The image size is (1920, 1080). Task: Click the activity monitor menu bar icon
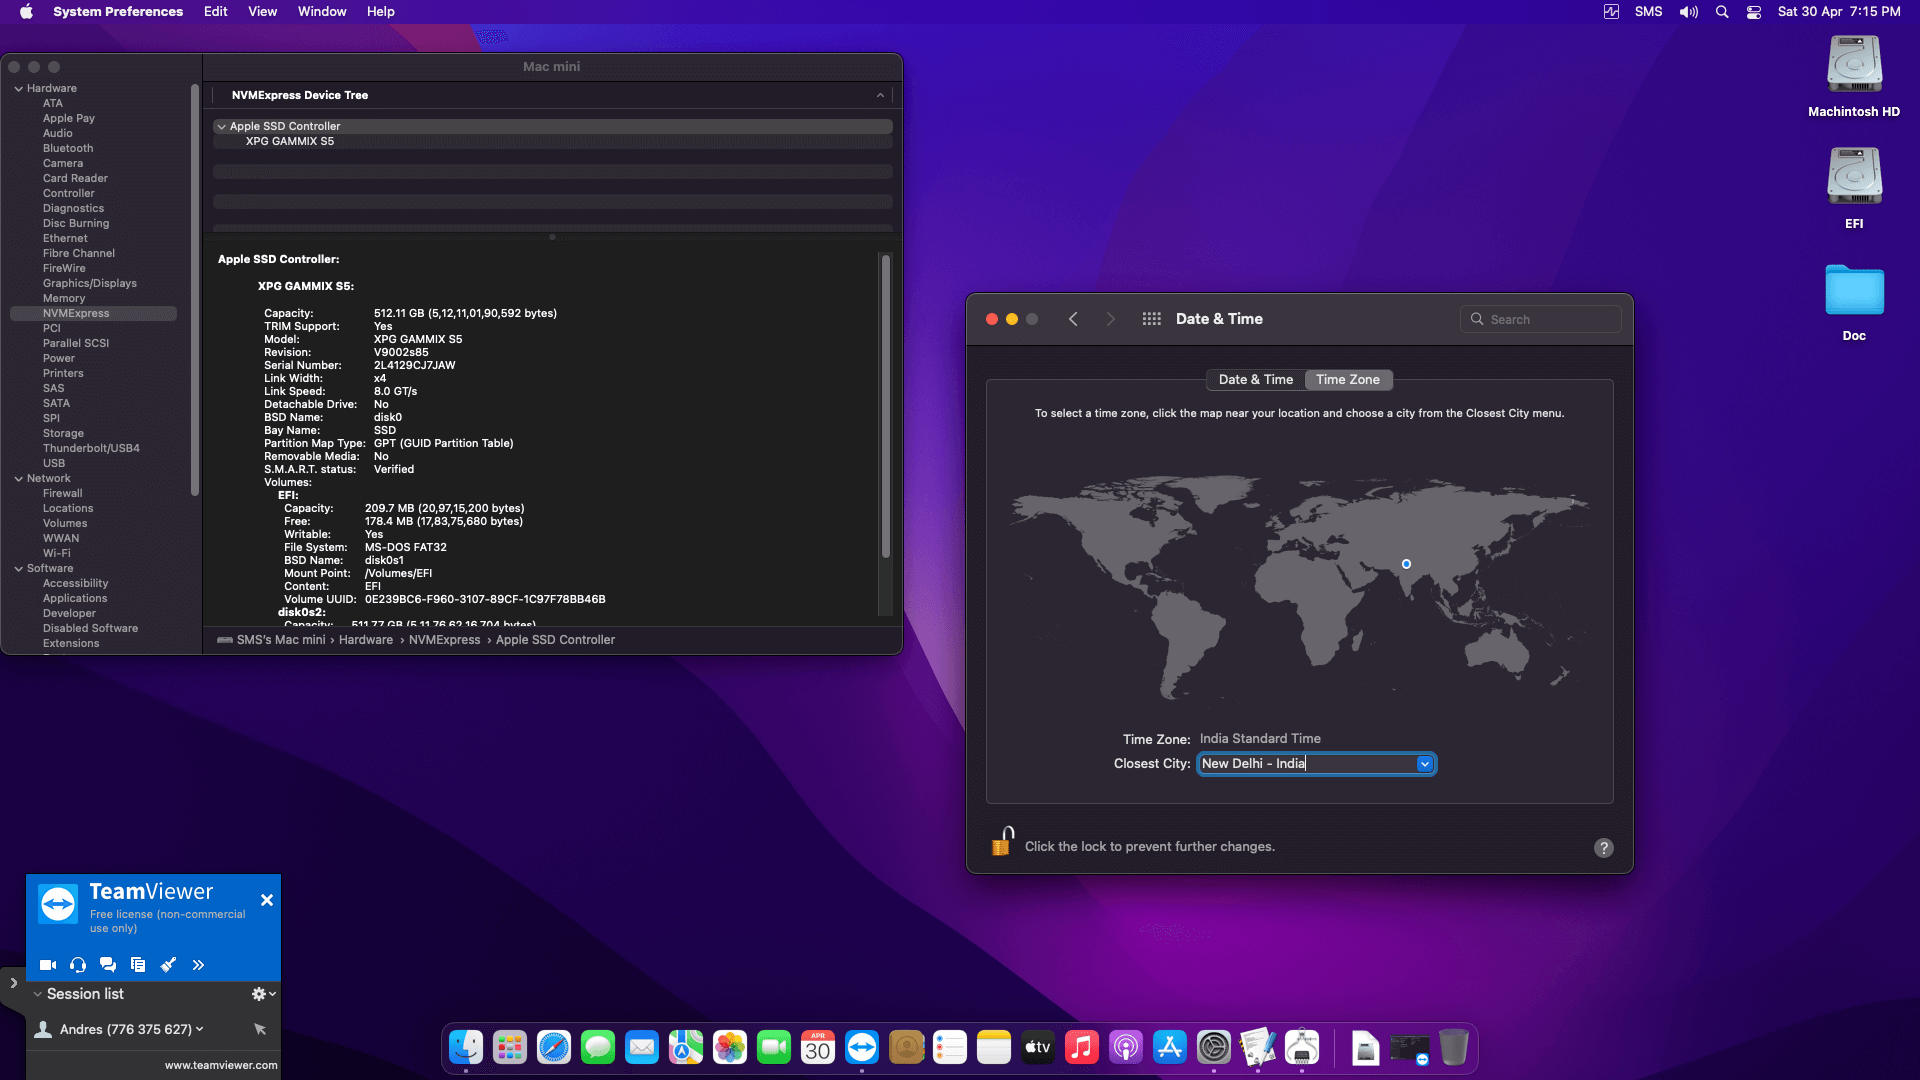click(x=1611, y=12)
